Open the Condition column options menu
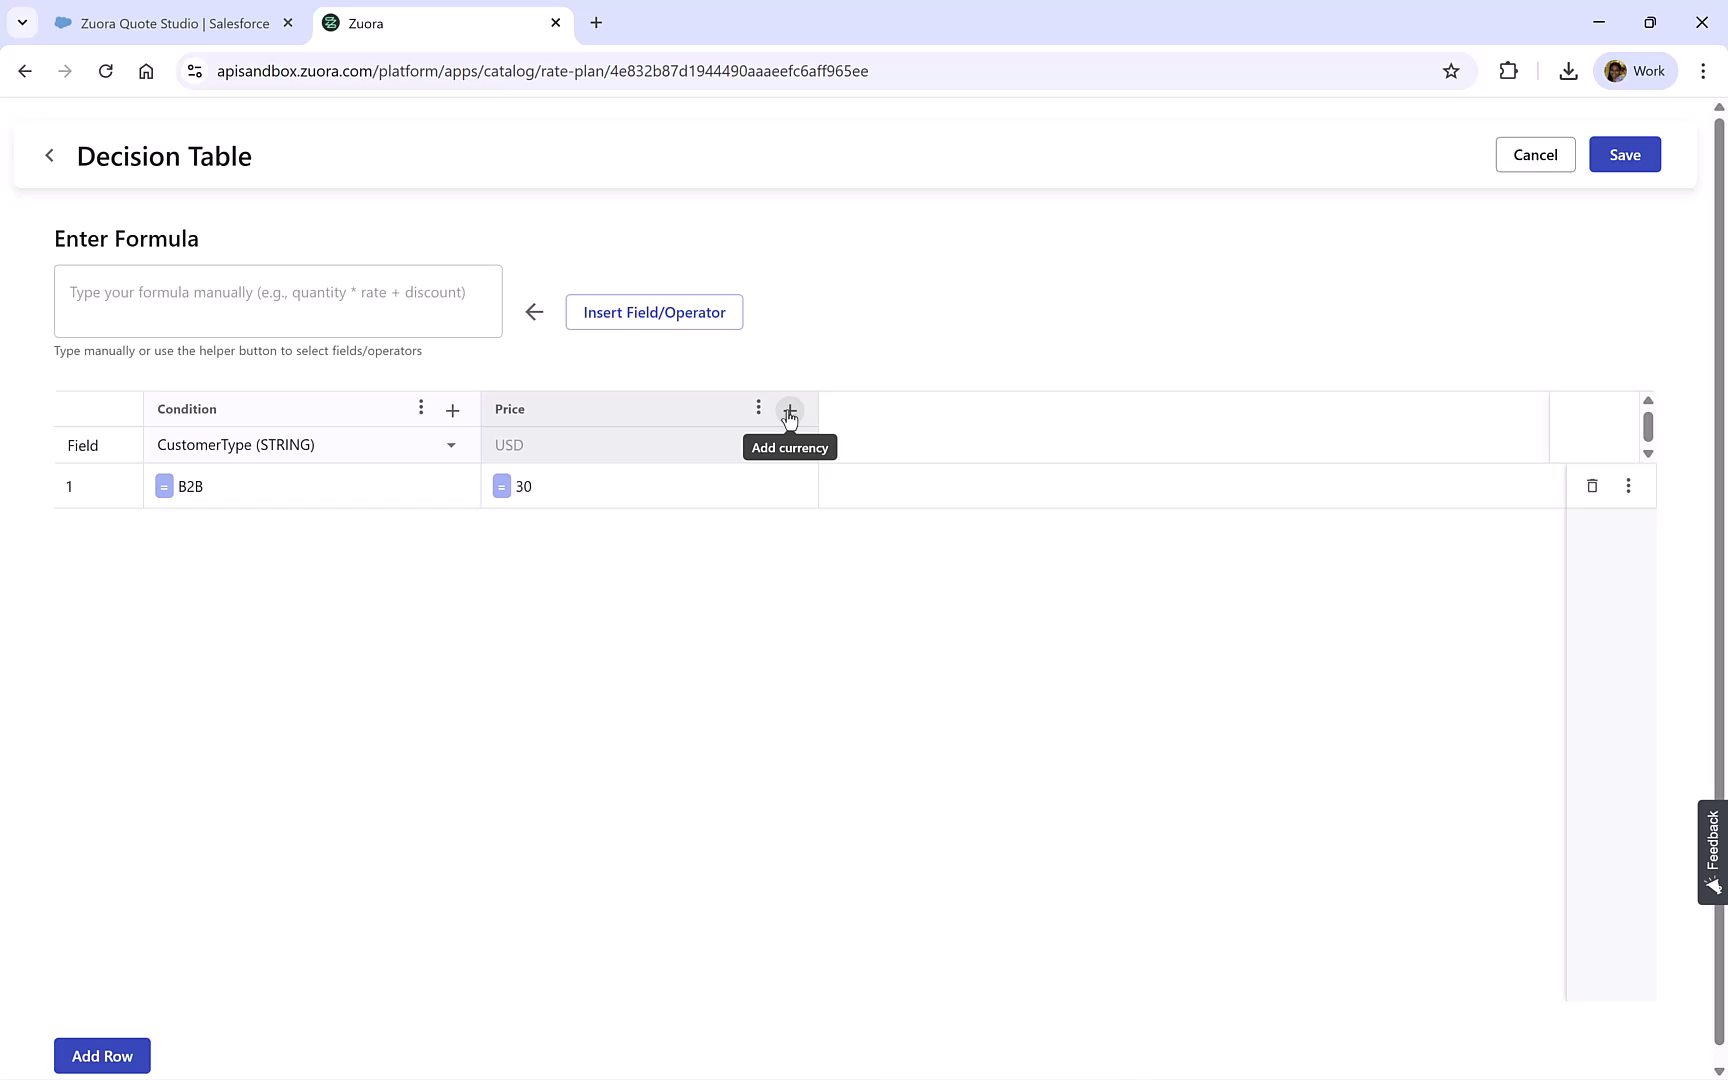This screenshot has height=1080, width=1728. click(x=421, y=408)
